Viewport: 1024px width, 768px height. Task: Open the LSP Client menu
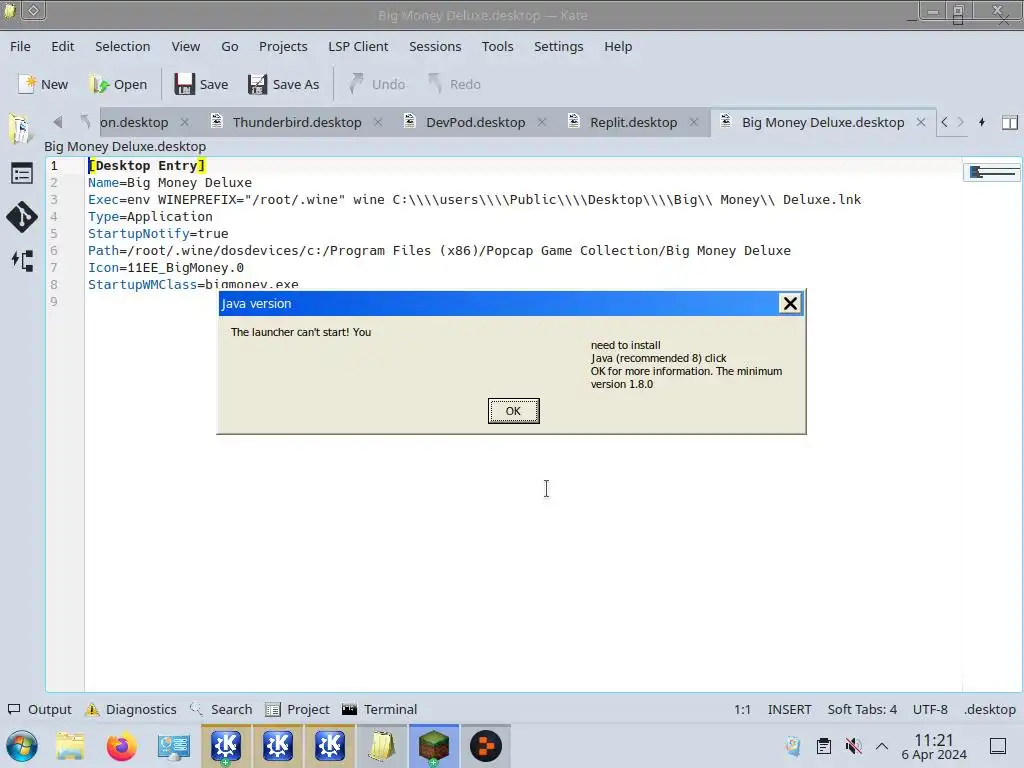point(358,46)
